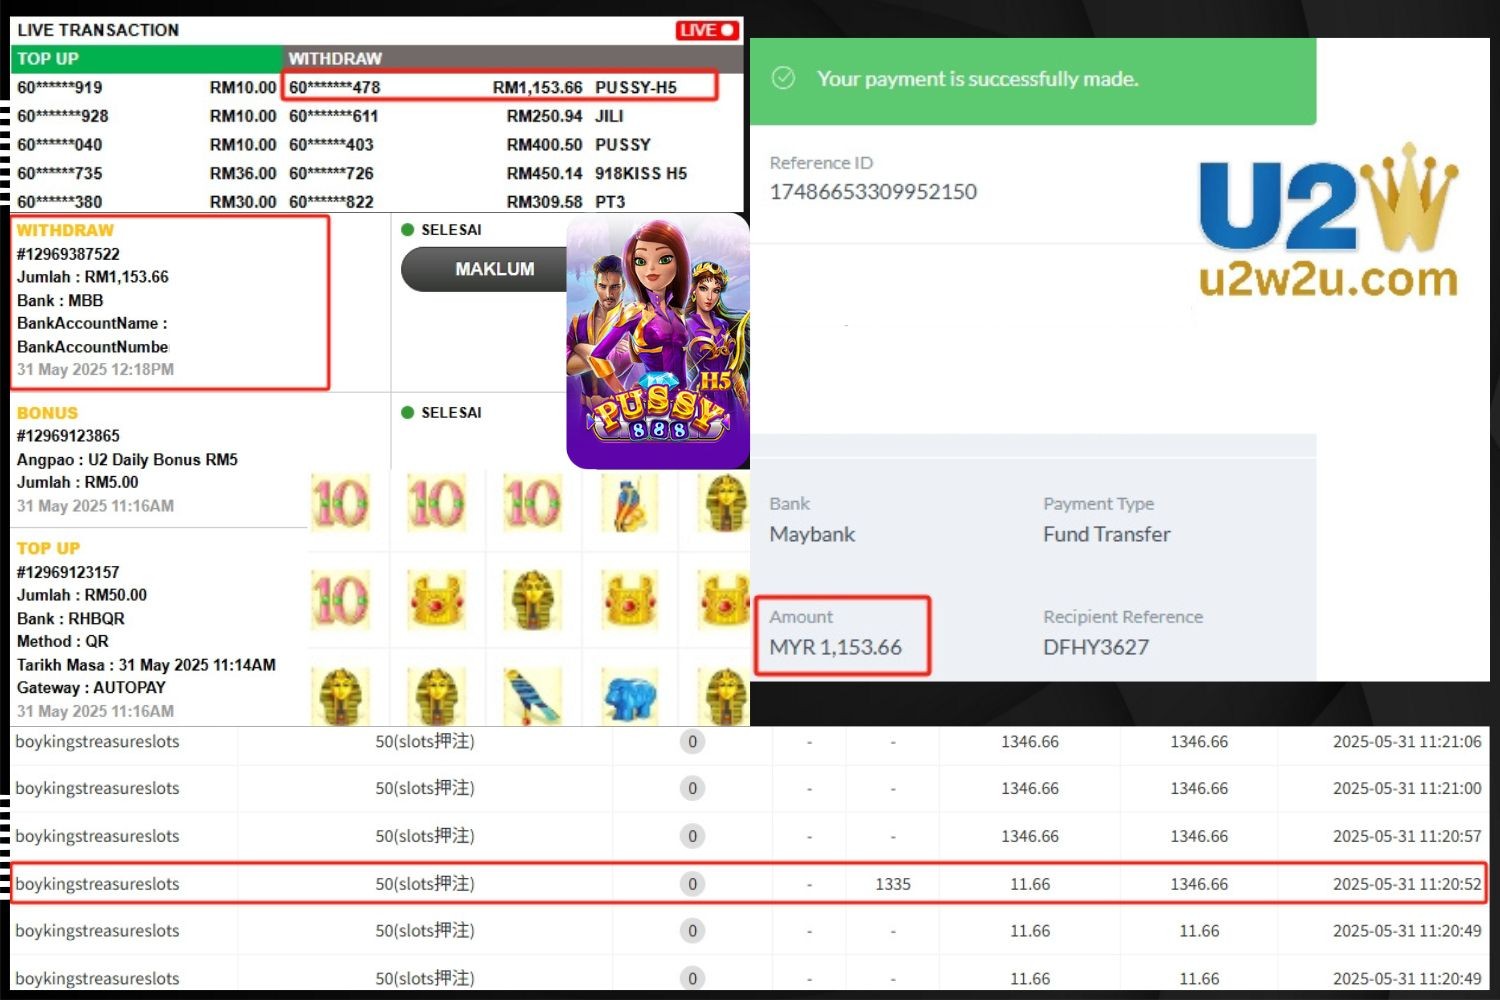Click 'Method : QR' line
1500x1000 pixels.
(63, 642)
